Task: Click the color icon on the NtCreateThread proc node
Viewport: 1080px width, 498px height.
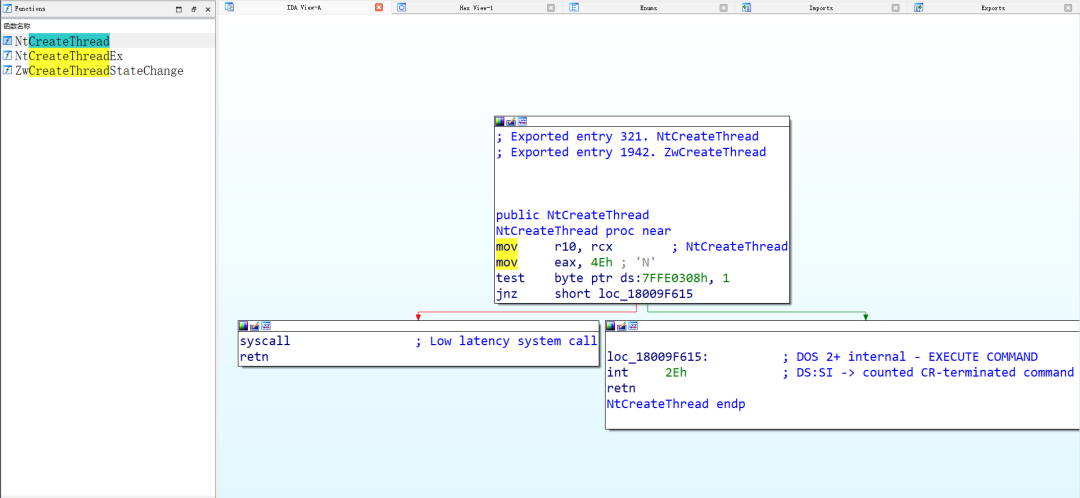Action: click(500, 121)
